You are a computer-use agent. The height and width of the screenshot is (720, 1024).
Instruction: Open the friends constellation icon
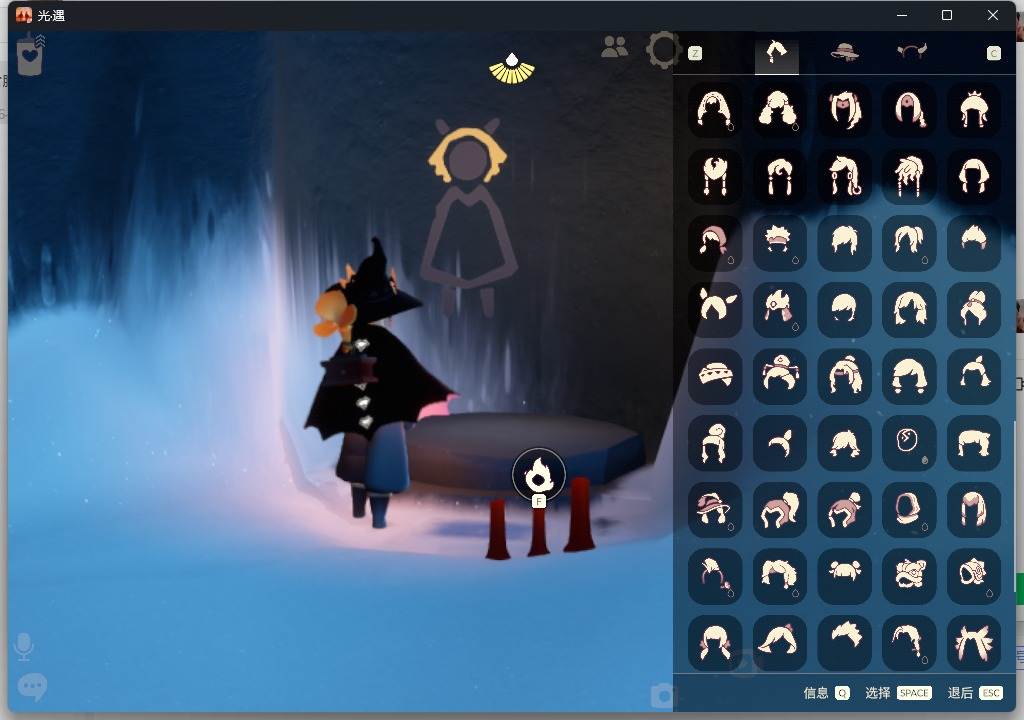tap(614, 48)
